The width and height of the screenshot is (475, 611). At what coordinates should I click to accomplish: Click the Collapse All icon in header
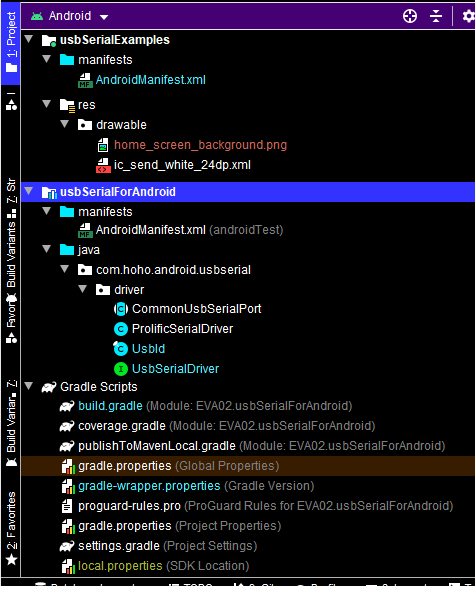[435, 16]
